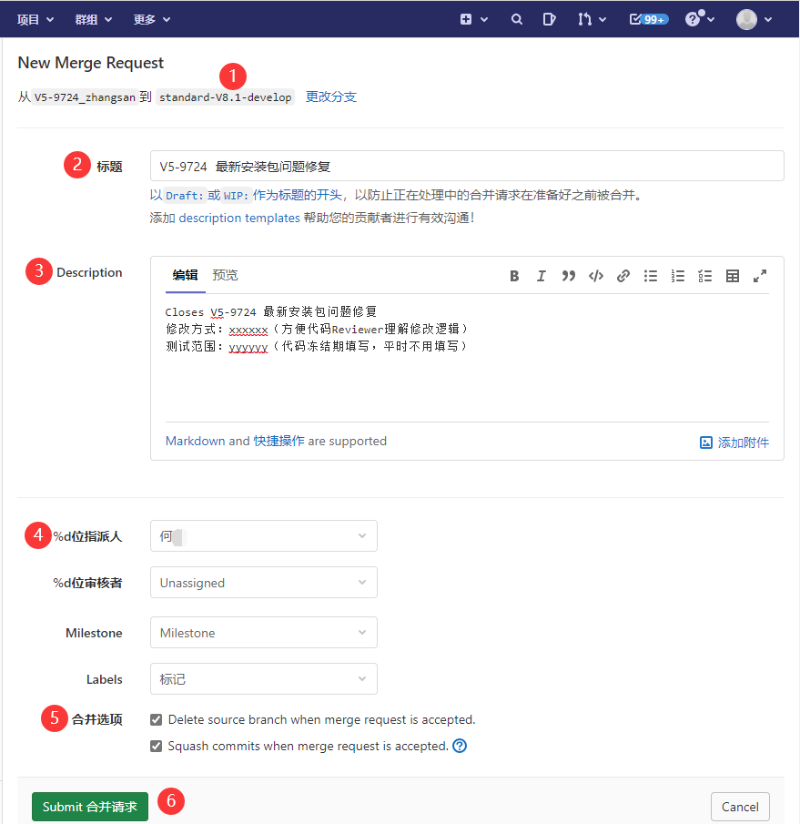
Task: Uncheck Delete source branch option
Action: pos(156,720)
